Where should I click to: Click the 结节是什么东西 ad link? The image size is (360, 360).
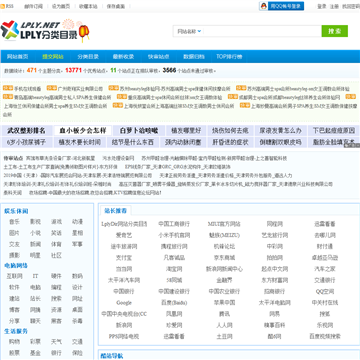point(133,142)
